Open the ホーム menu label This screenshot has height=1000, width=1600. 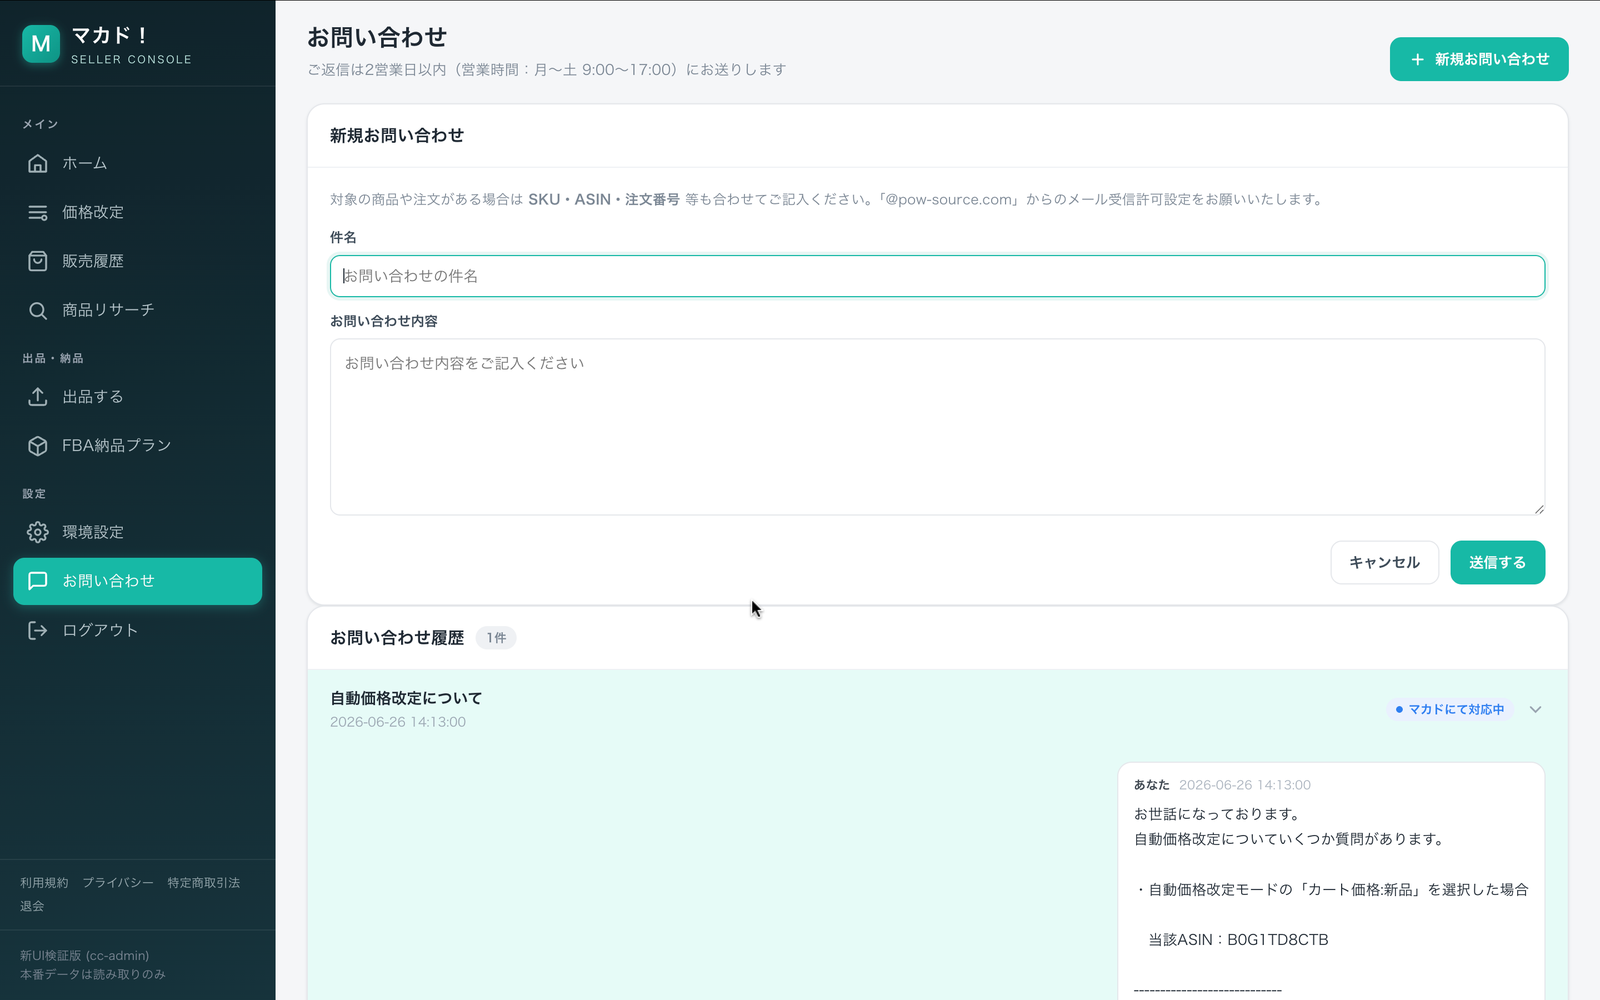tap(85, 163)
